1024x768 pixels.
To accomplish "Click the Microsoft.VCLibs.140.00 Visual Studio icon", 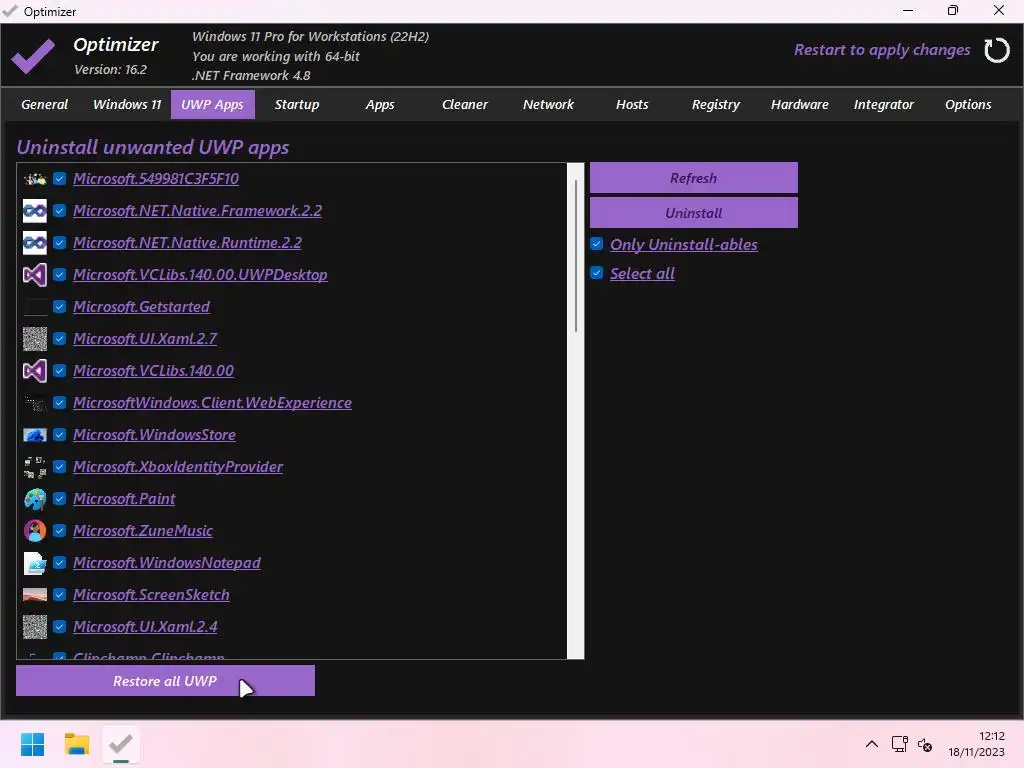I will pos(35,371).
